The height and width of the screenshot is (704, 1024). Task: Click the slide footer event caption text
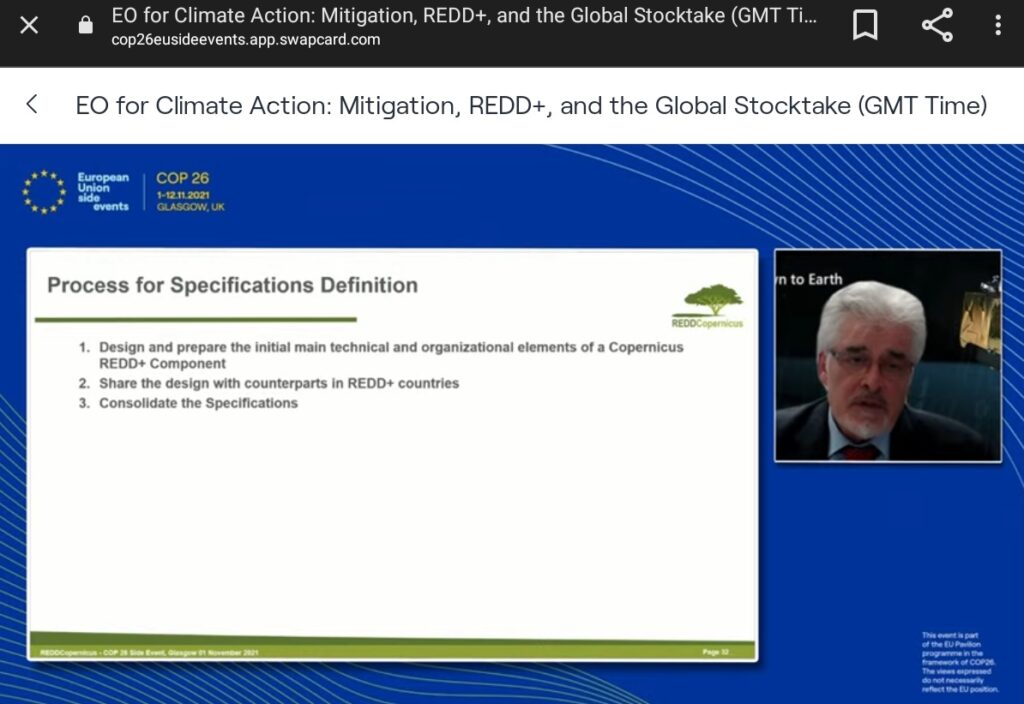coord(149,652)
